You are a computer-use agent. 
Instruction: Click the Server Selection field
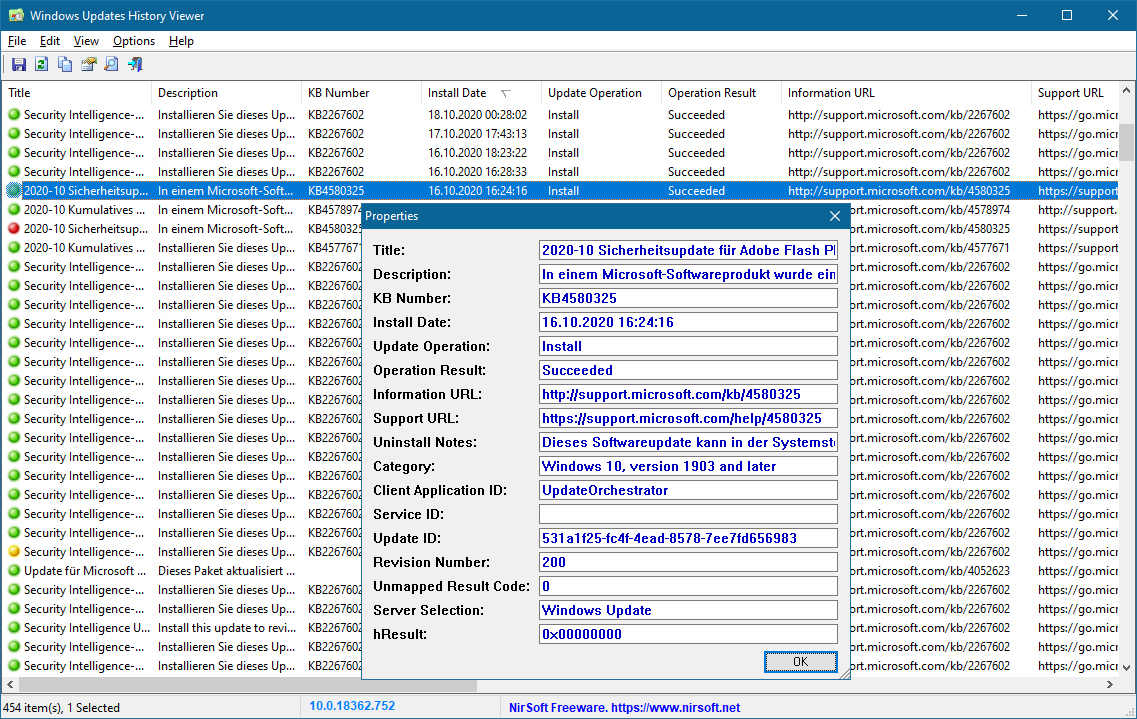(688, 610)
